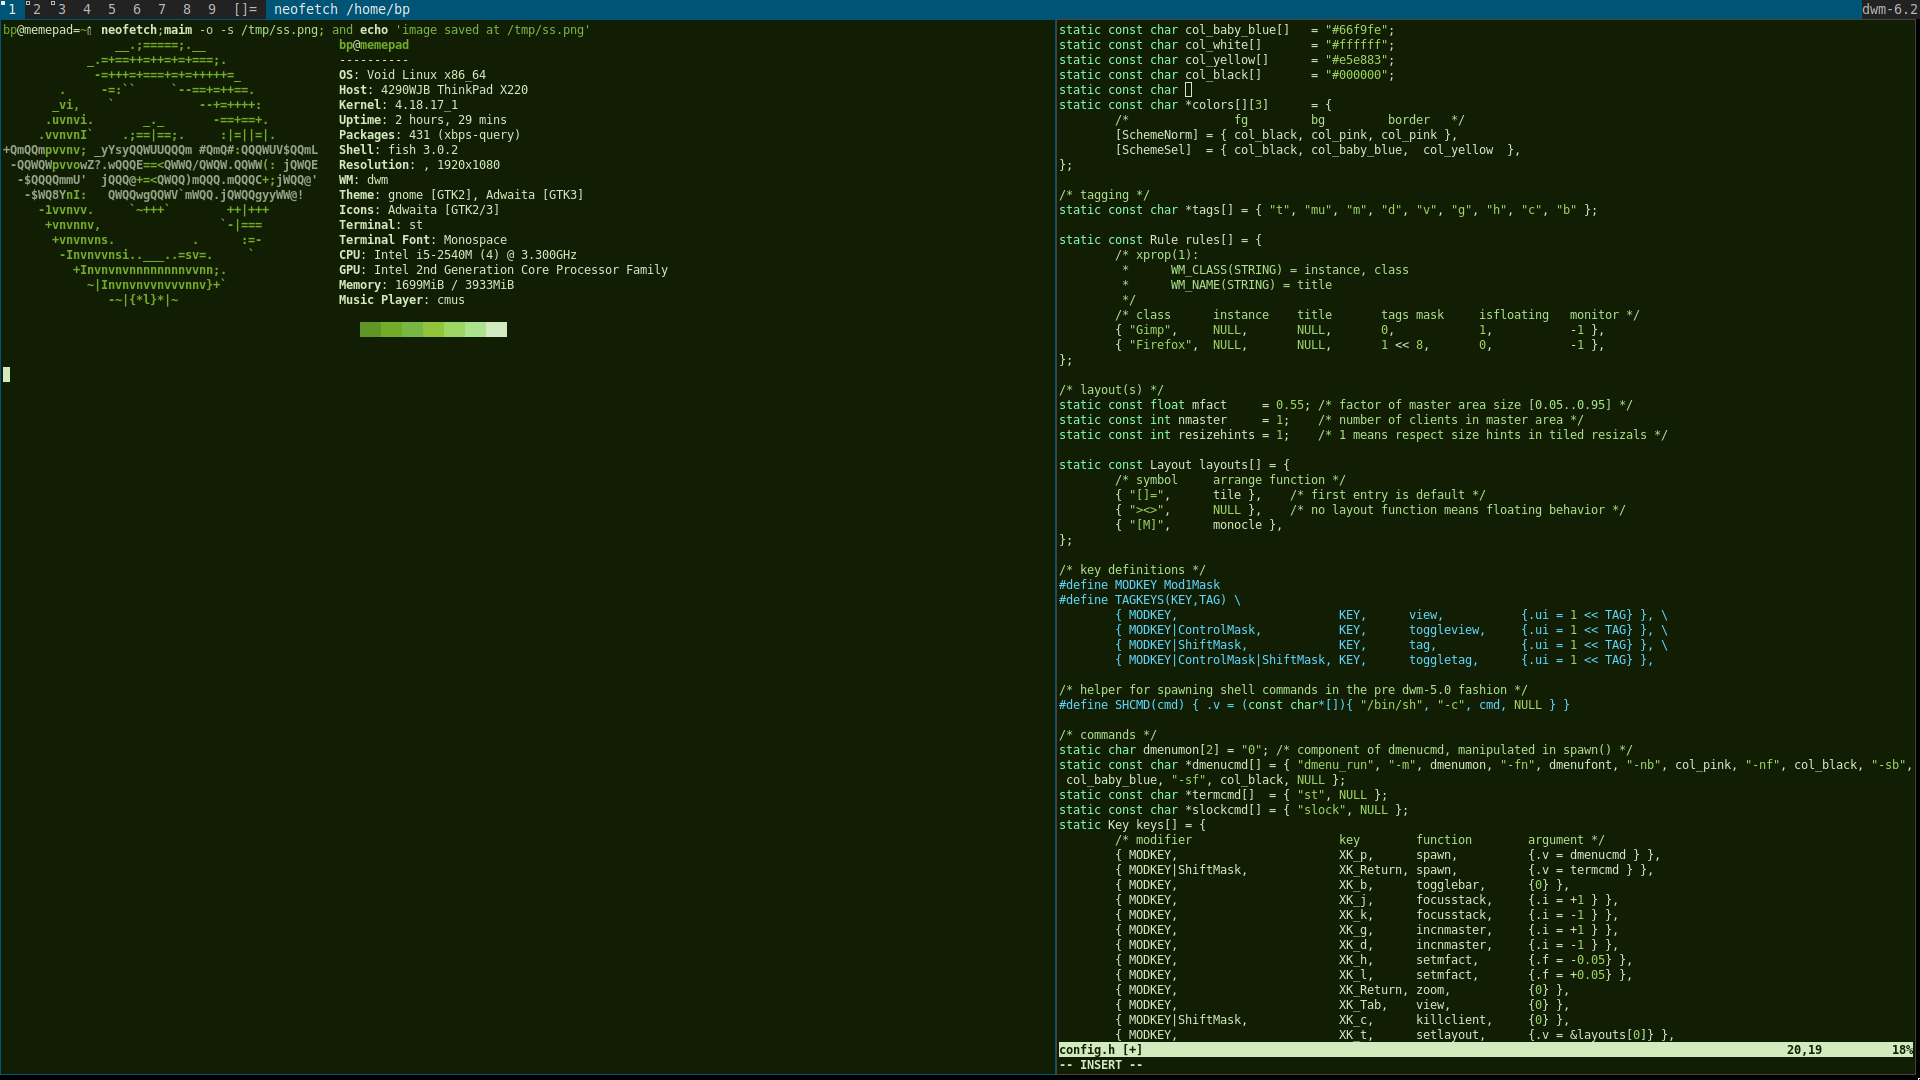
Task: Click the [SchemeNorm] line in vim
Action: 1286,135
